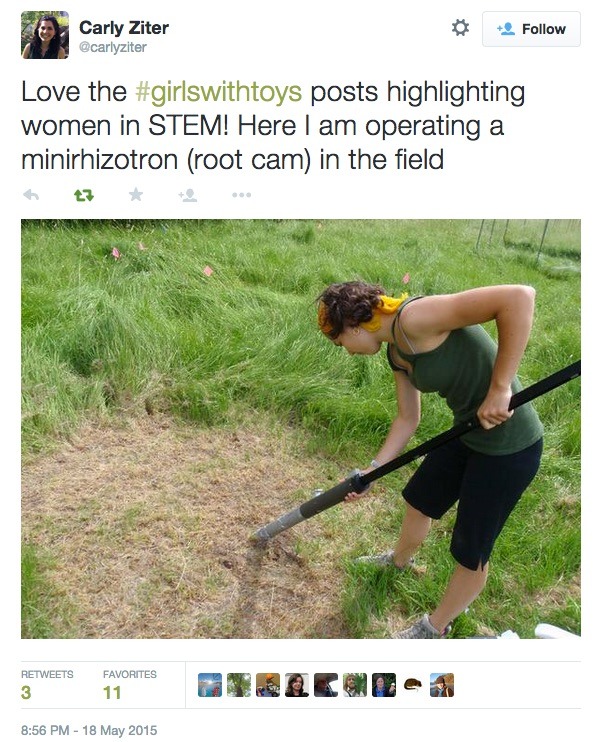Viewport: 598px width, 742px height.
Task: Open the tweet timestamp 18 May 2015
Action: pyautogui.click(x=89, y=730)
